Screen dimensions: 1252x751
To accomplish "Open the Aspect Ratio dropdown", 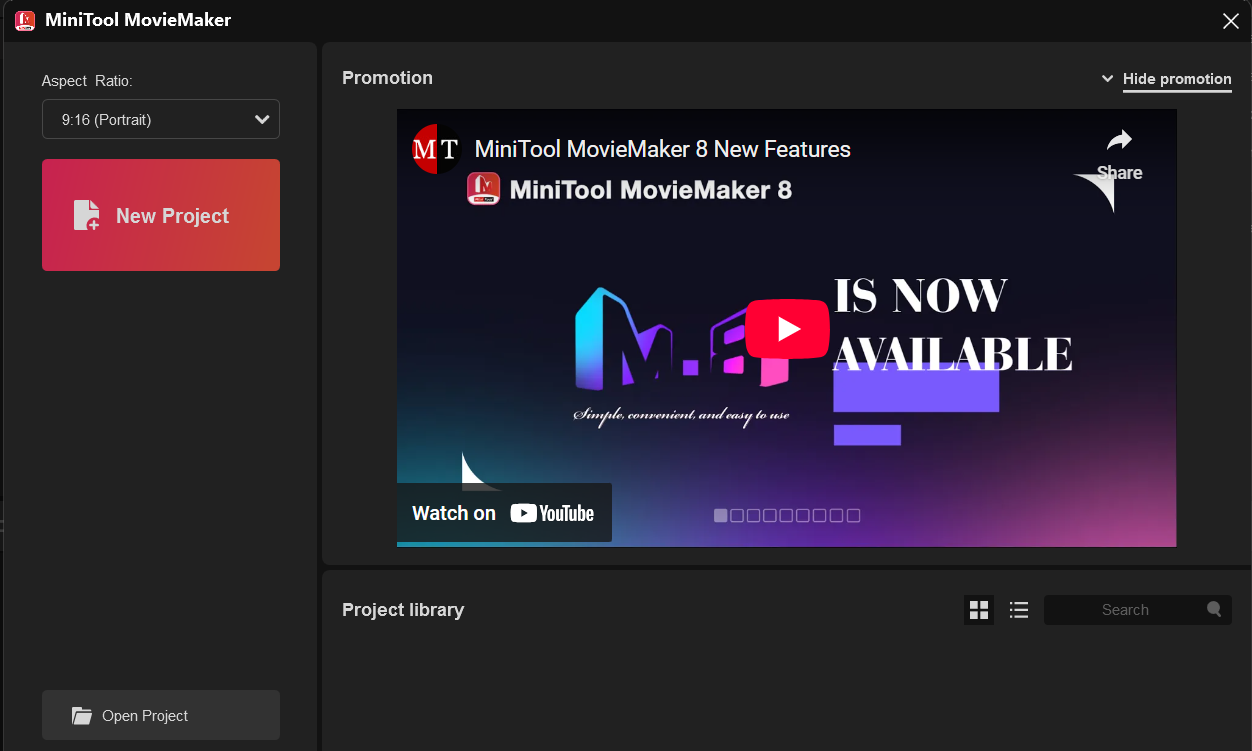I will 161,119.
